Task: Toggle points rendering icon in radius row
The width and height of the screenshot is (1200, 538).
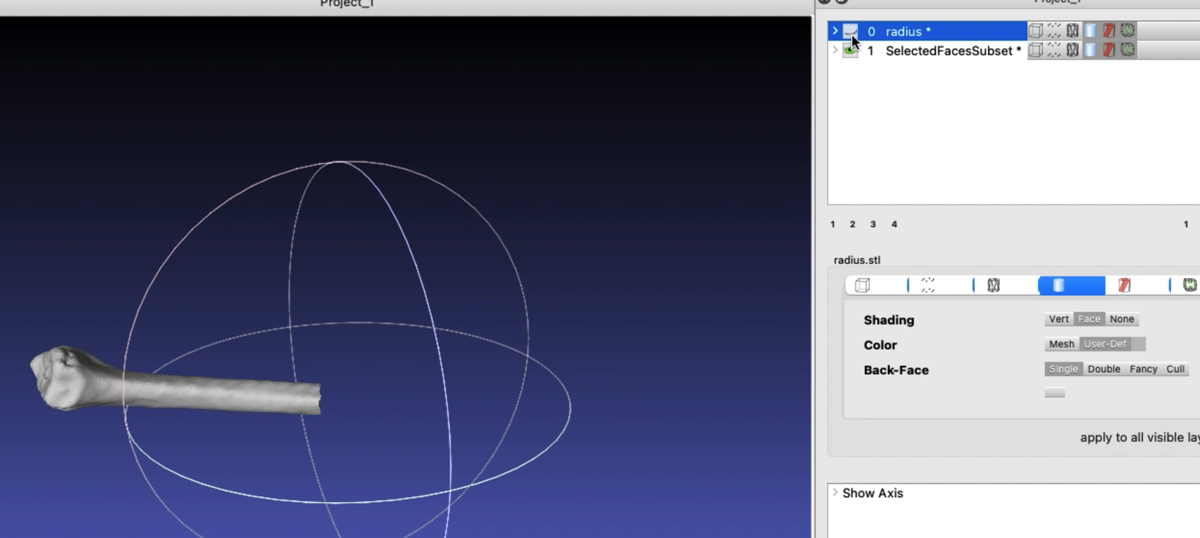Action: [1054, 31]
